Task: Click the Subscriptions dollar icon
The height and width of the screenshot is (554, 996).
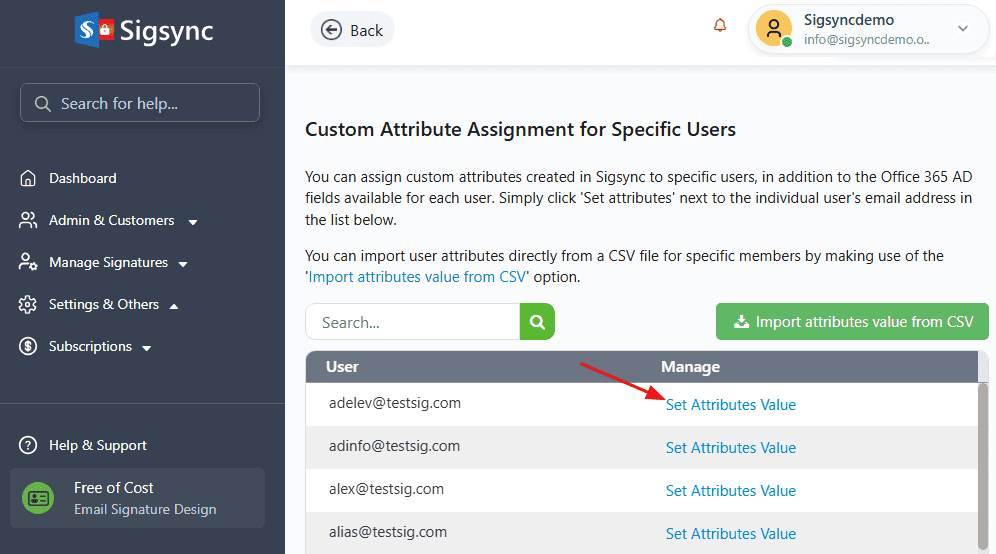Action: tap(28, 346)
